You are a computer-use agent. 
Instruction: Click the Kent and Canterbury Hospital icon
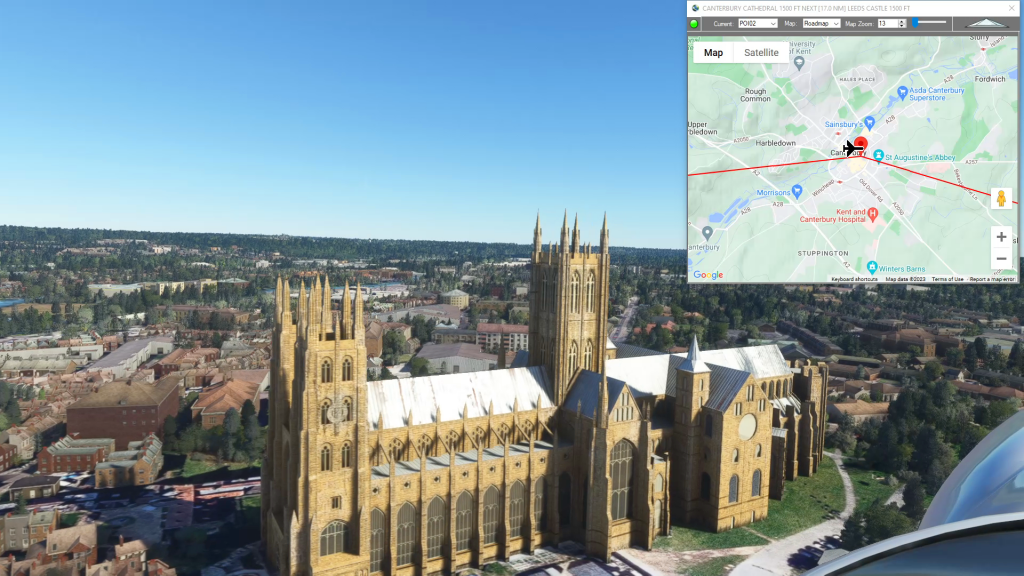click(872, 213)
